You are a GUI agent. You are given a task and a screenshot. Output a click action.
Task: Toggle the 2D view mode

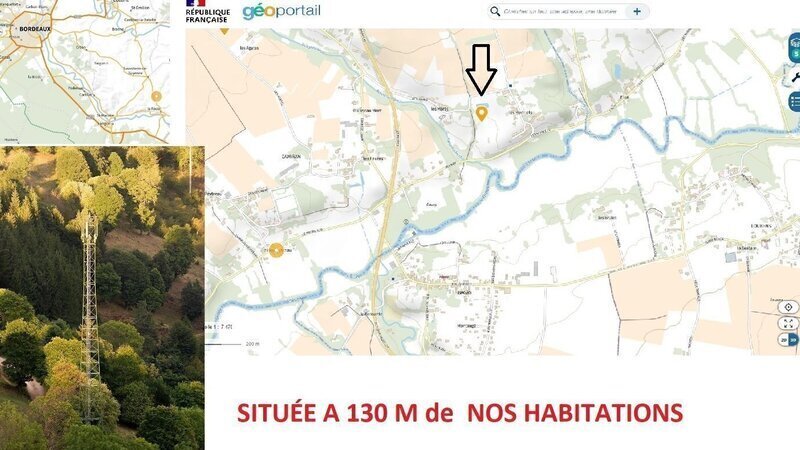pos(783,340)
